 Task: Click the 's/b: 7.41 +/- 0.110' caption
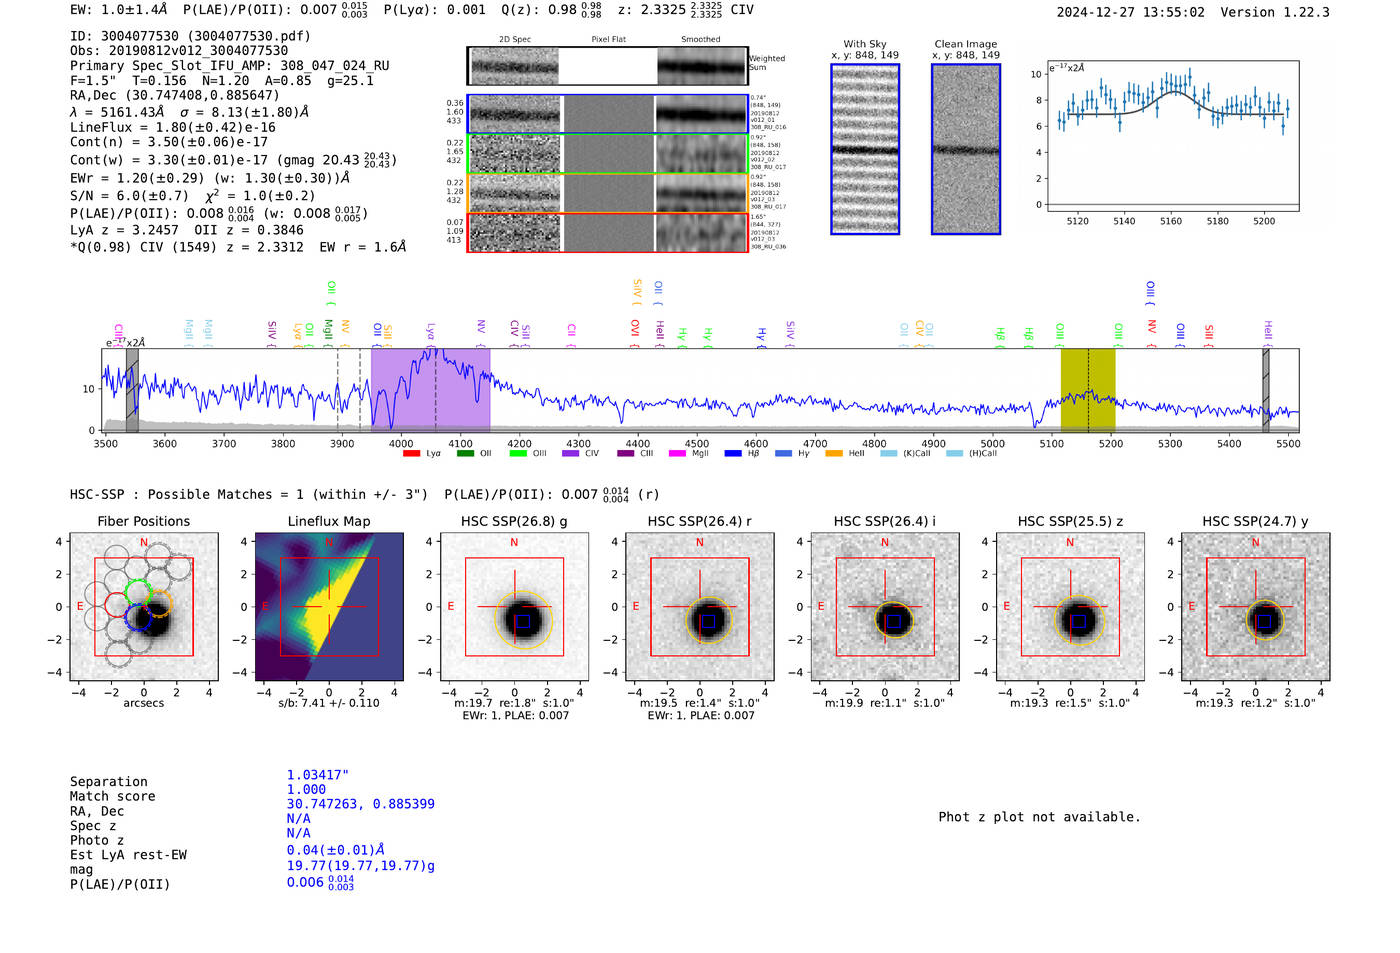tap(329, 703)
